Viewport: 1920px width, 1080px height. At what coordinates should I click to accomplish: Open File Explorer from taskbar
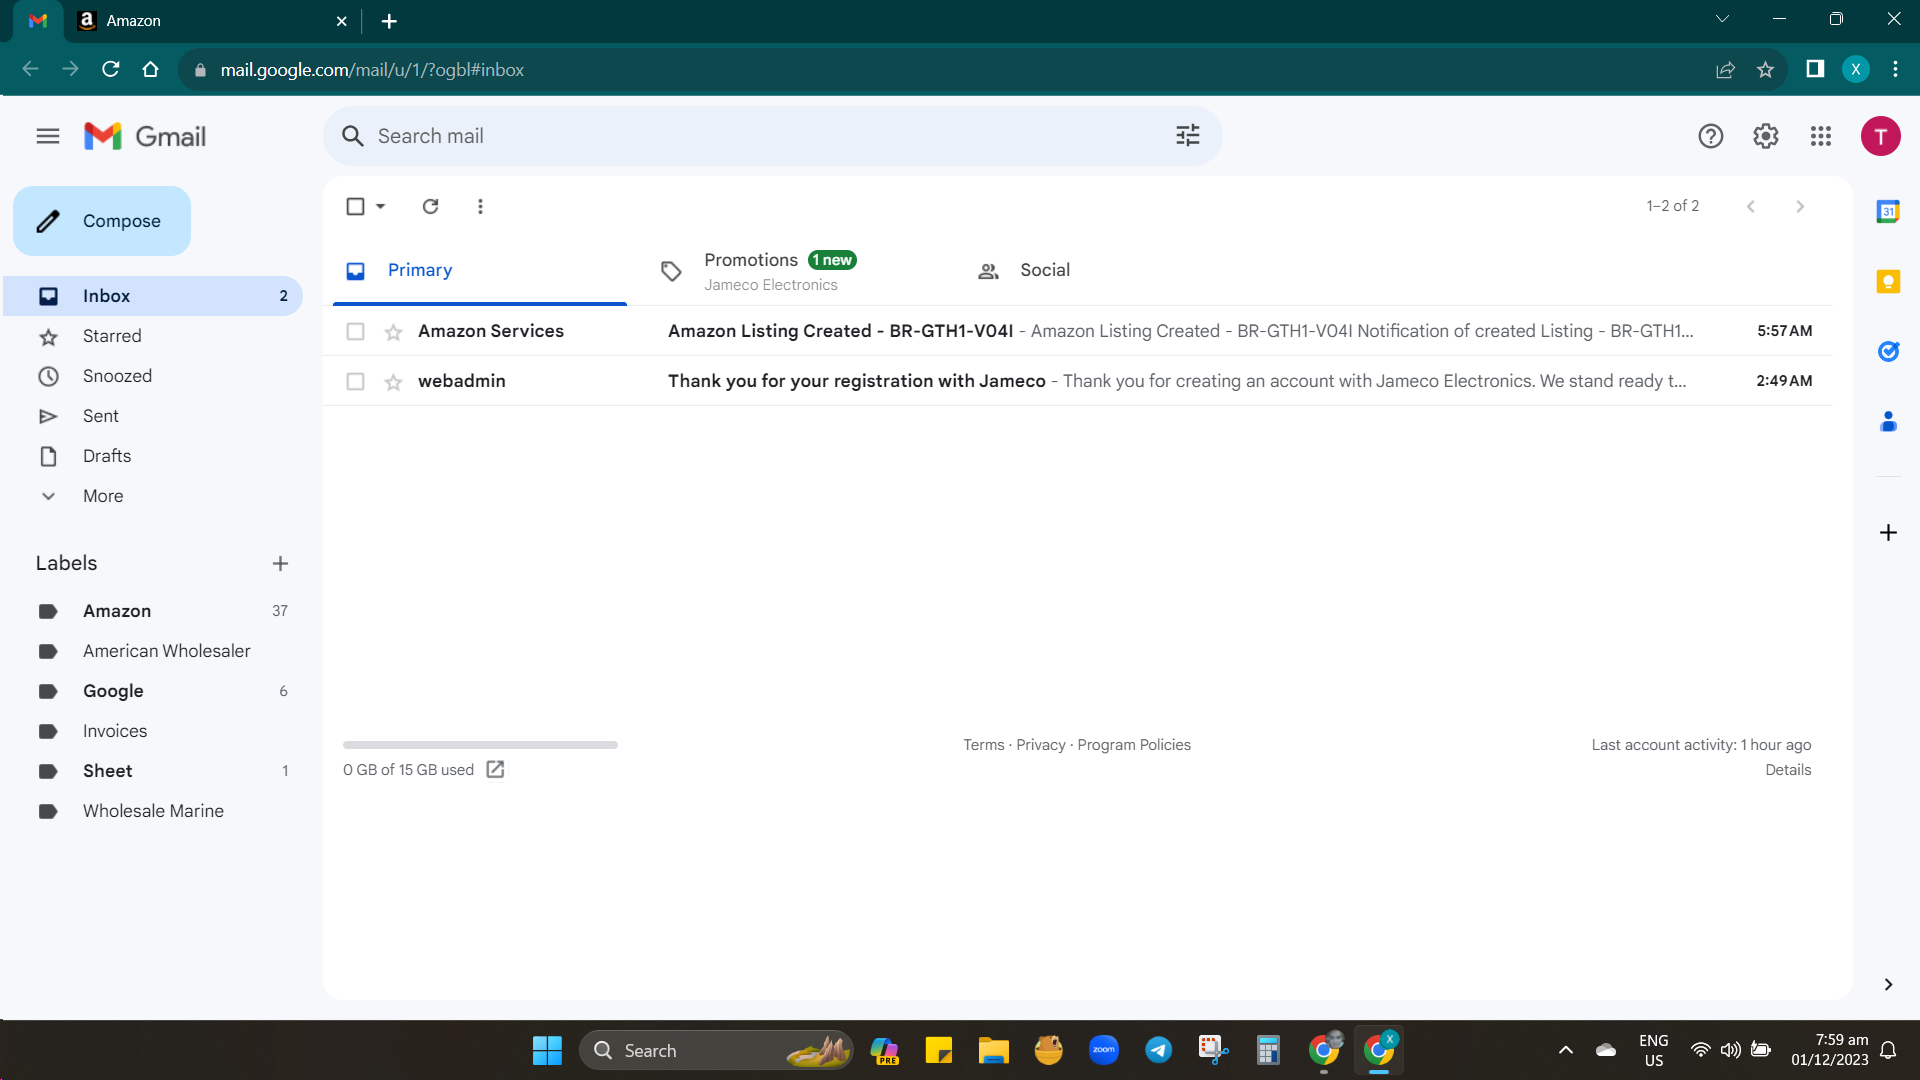click(993, 1050)
